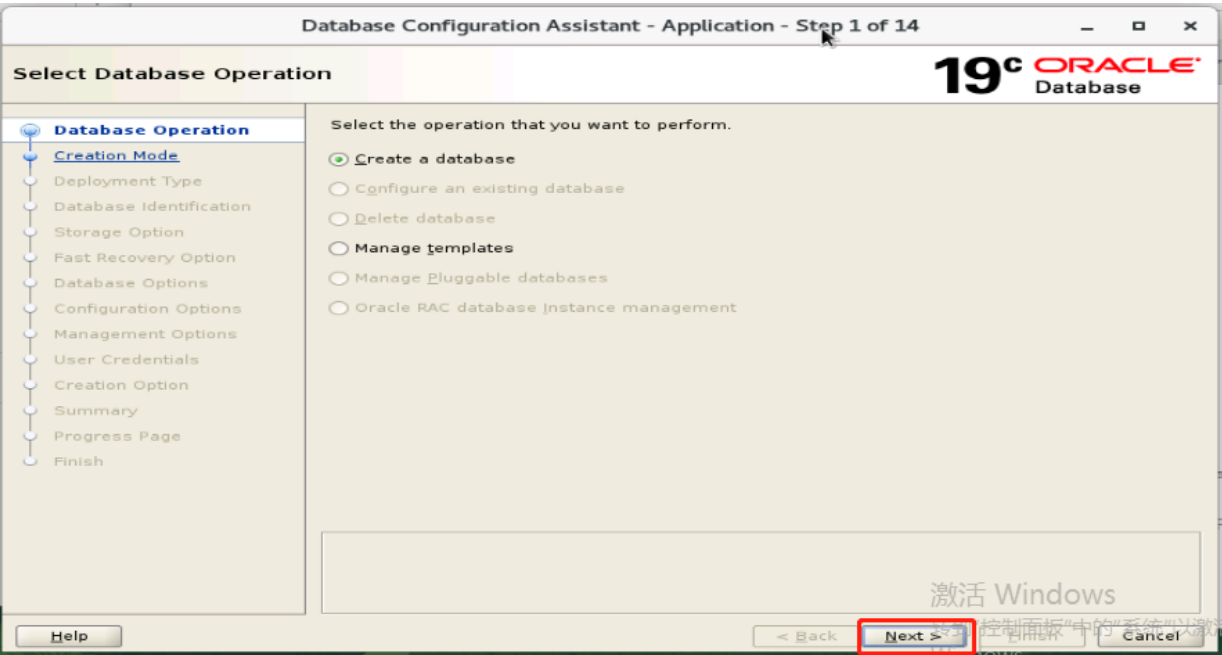The width and height of the screenshot is (1222, 655).
Task: Select Configure an existing database option
Action: pyautogui.click(x=339, y=189)
